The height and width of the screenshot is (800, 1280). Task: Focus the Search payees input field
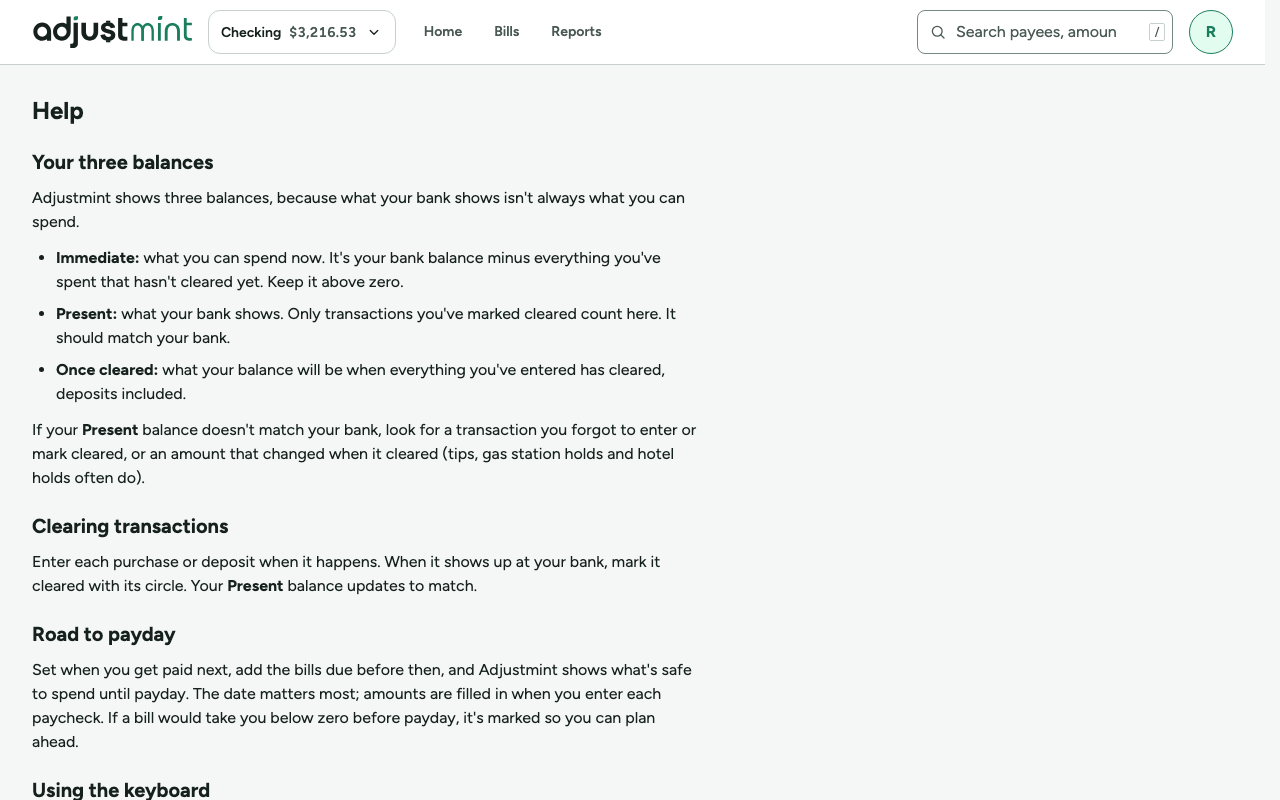[1044, 32]
